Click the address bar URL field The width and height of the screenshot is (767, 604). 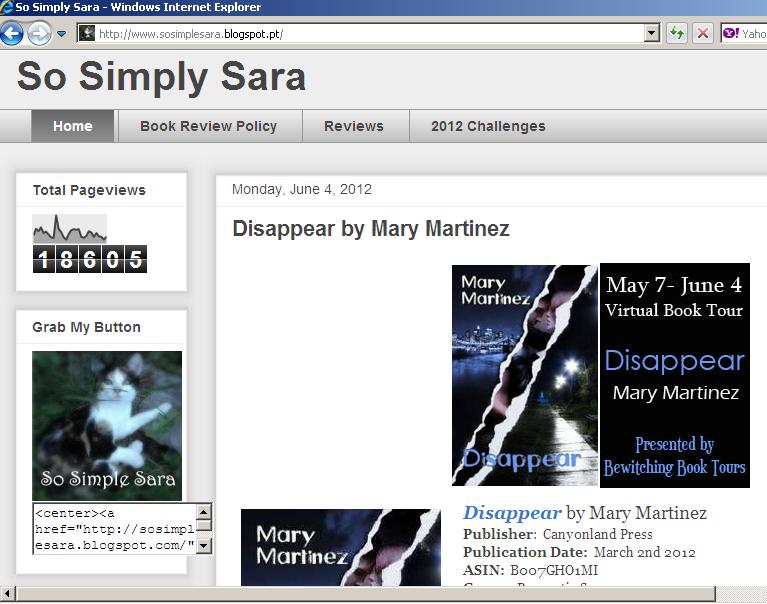click(370, 34)
